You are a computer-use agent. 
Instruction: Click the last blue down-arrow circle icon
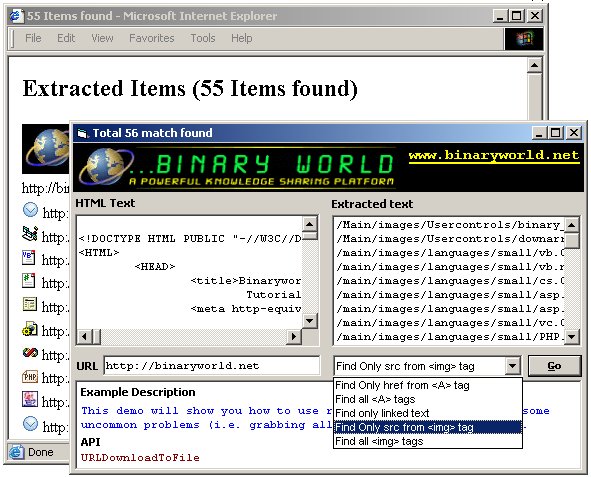click(30, 423)
